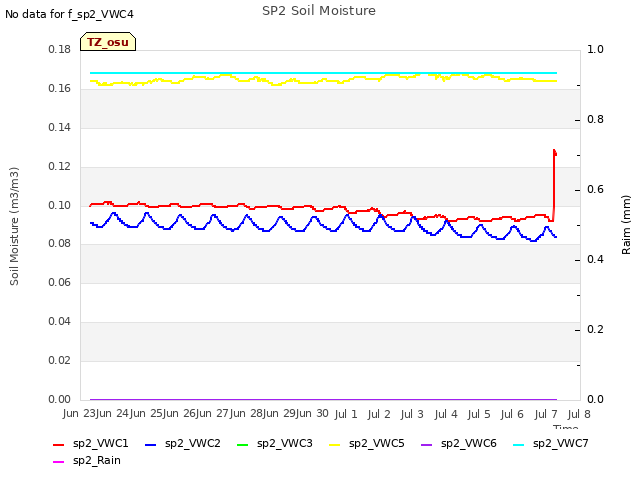
Task: Click the 'Soil Moisture (m3/m3)' axis label
Action: click(x=14, y=226)
